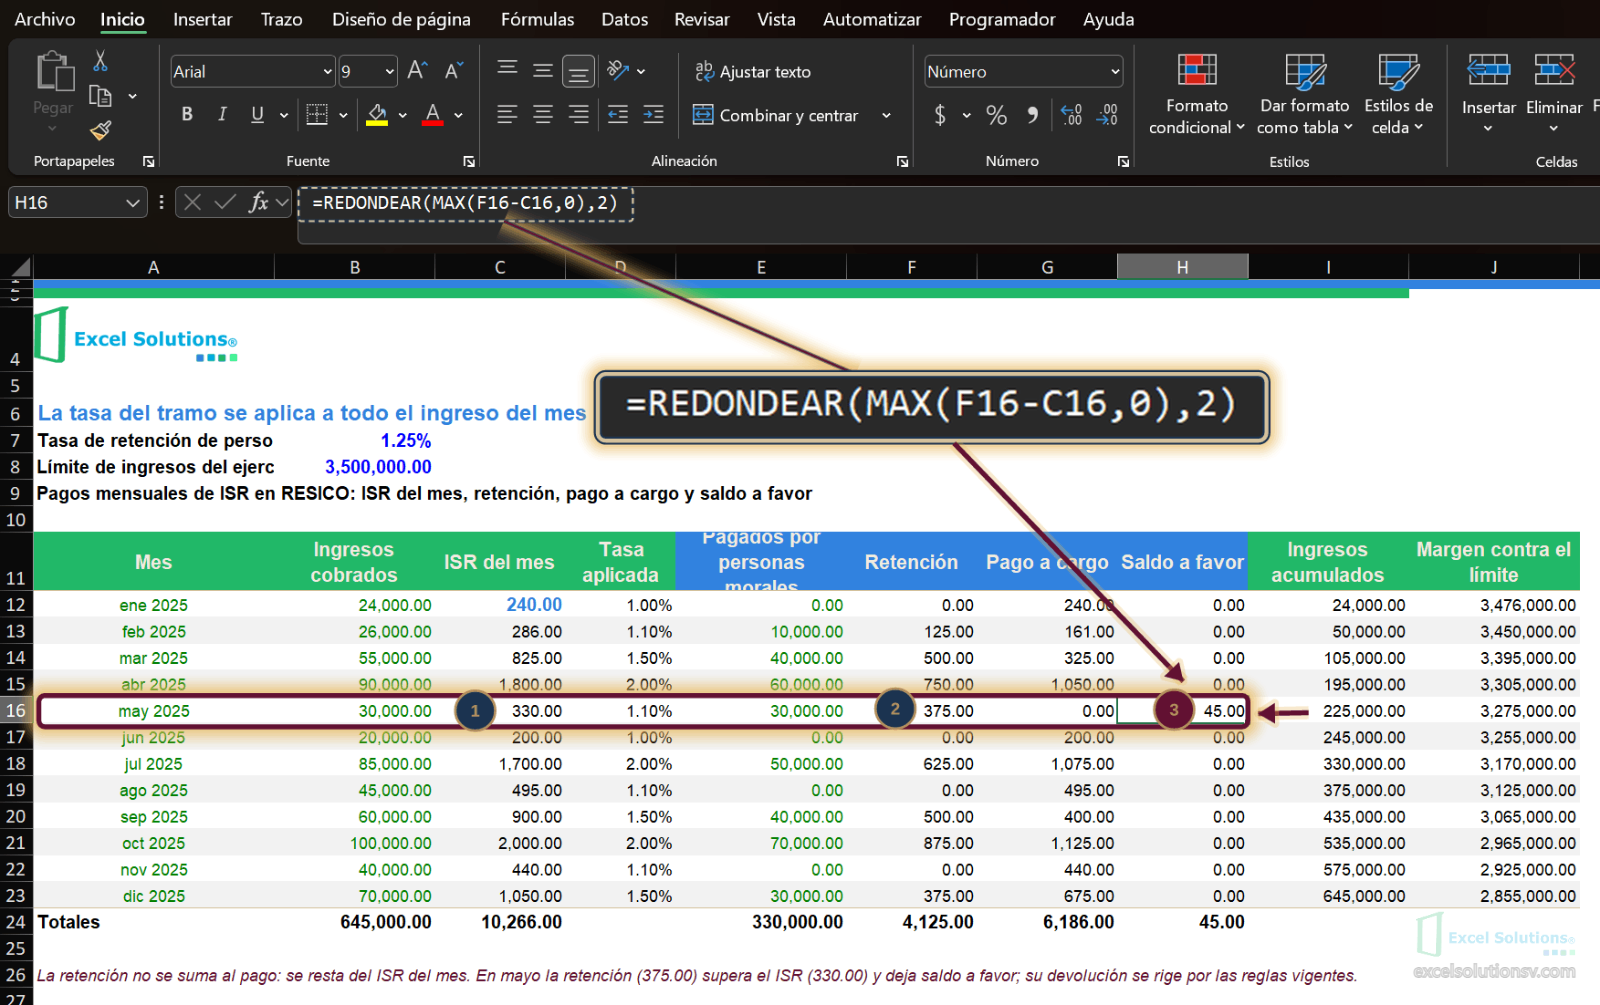This screenshot has width=1600, height=1005.
Task: Expand font color options arrow
Action: (458, 115)
